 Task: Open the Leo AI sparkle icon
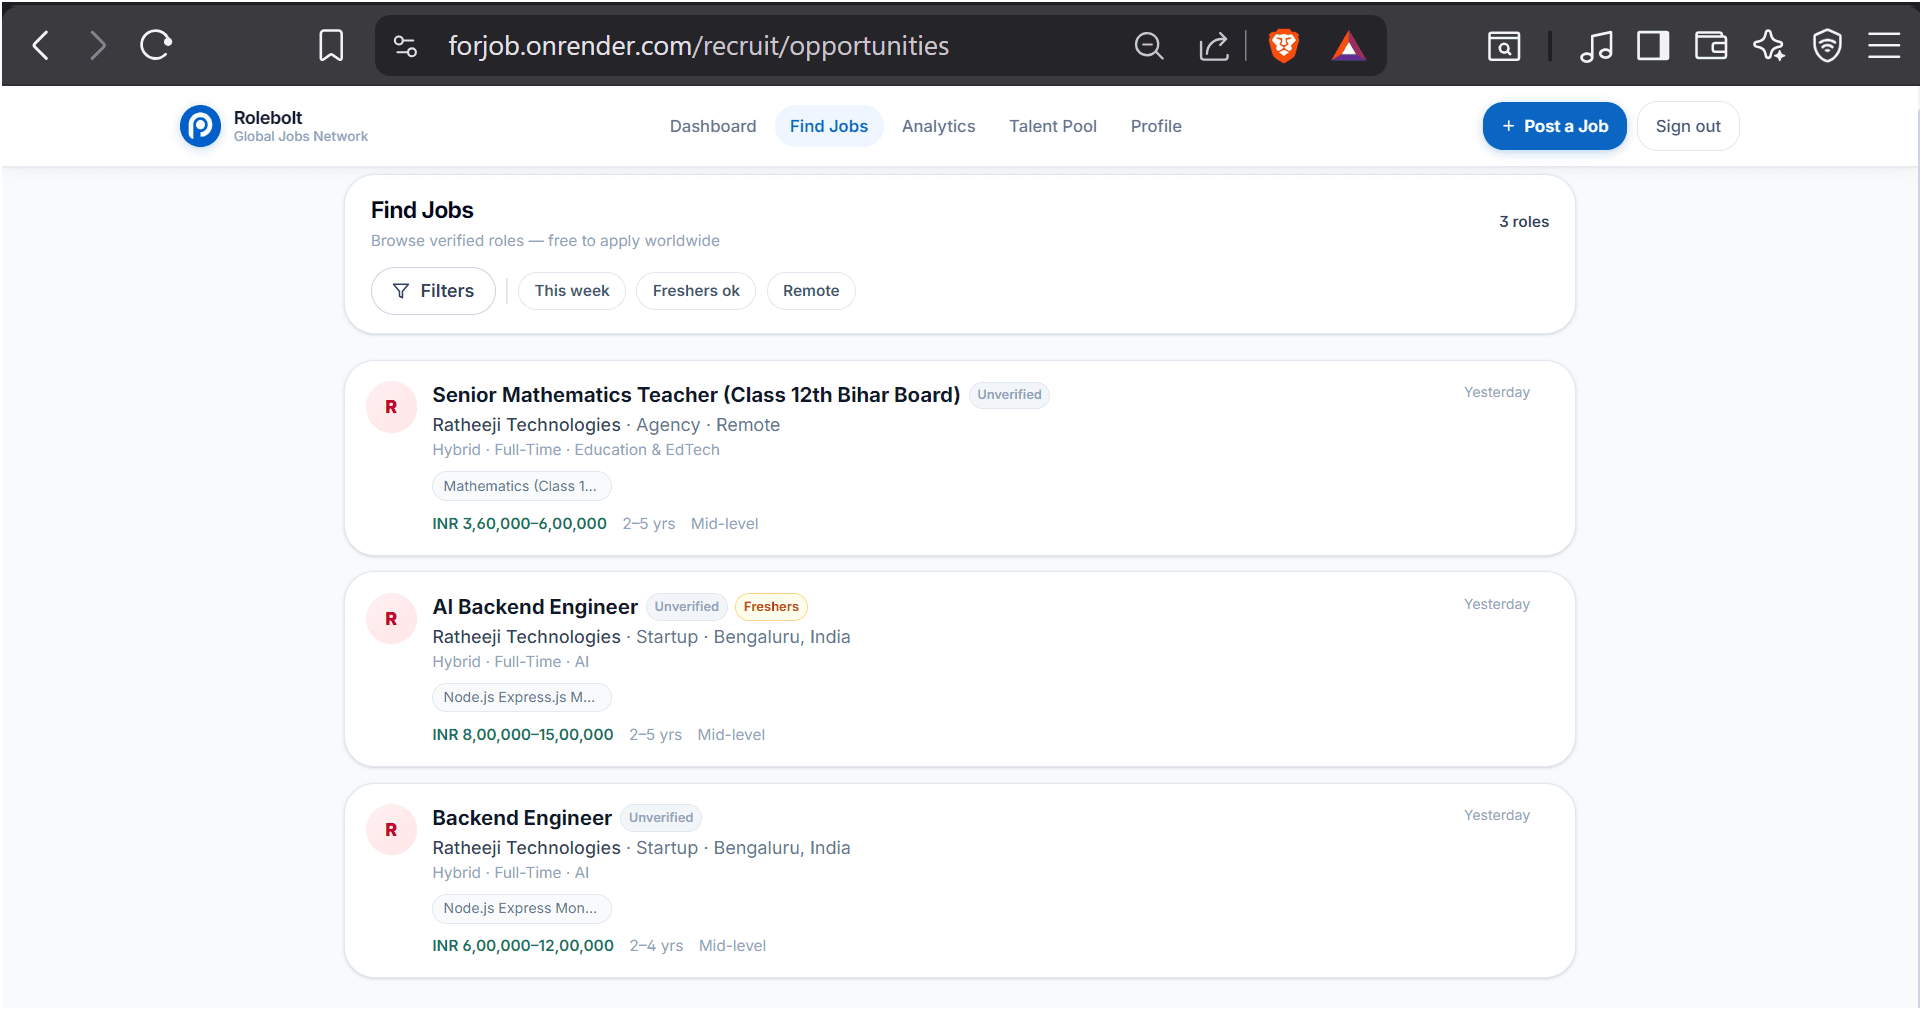point(1769,46)
